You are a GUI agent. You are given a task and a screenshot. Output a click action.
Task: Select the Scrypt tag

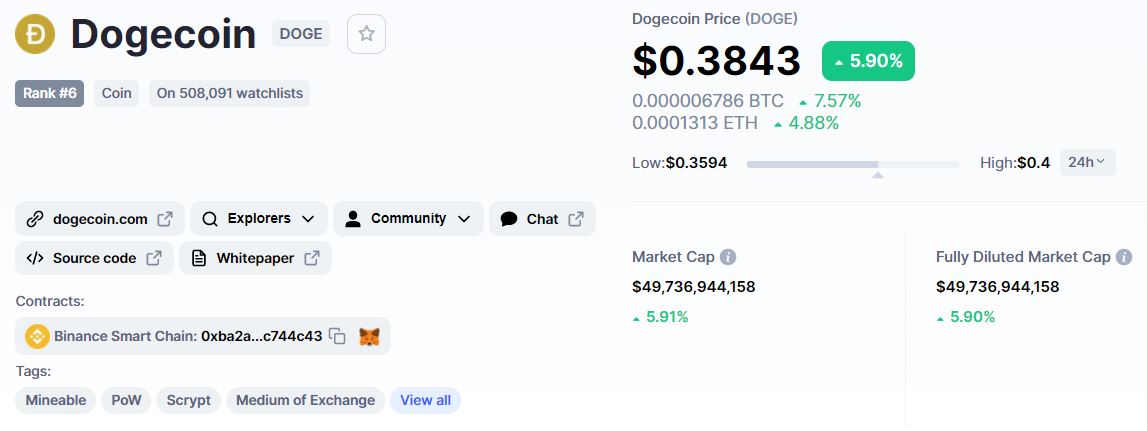188,400
